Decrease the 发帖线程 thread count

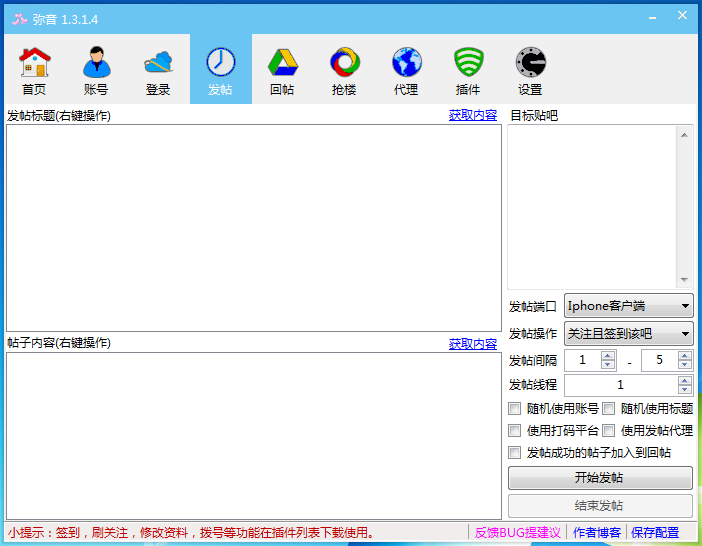click(x=685, y=390)
